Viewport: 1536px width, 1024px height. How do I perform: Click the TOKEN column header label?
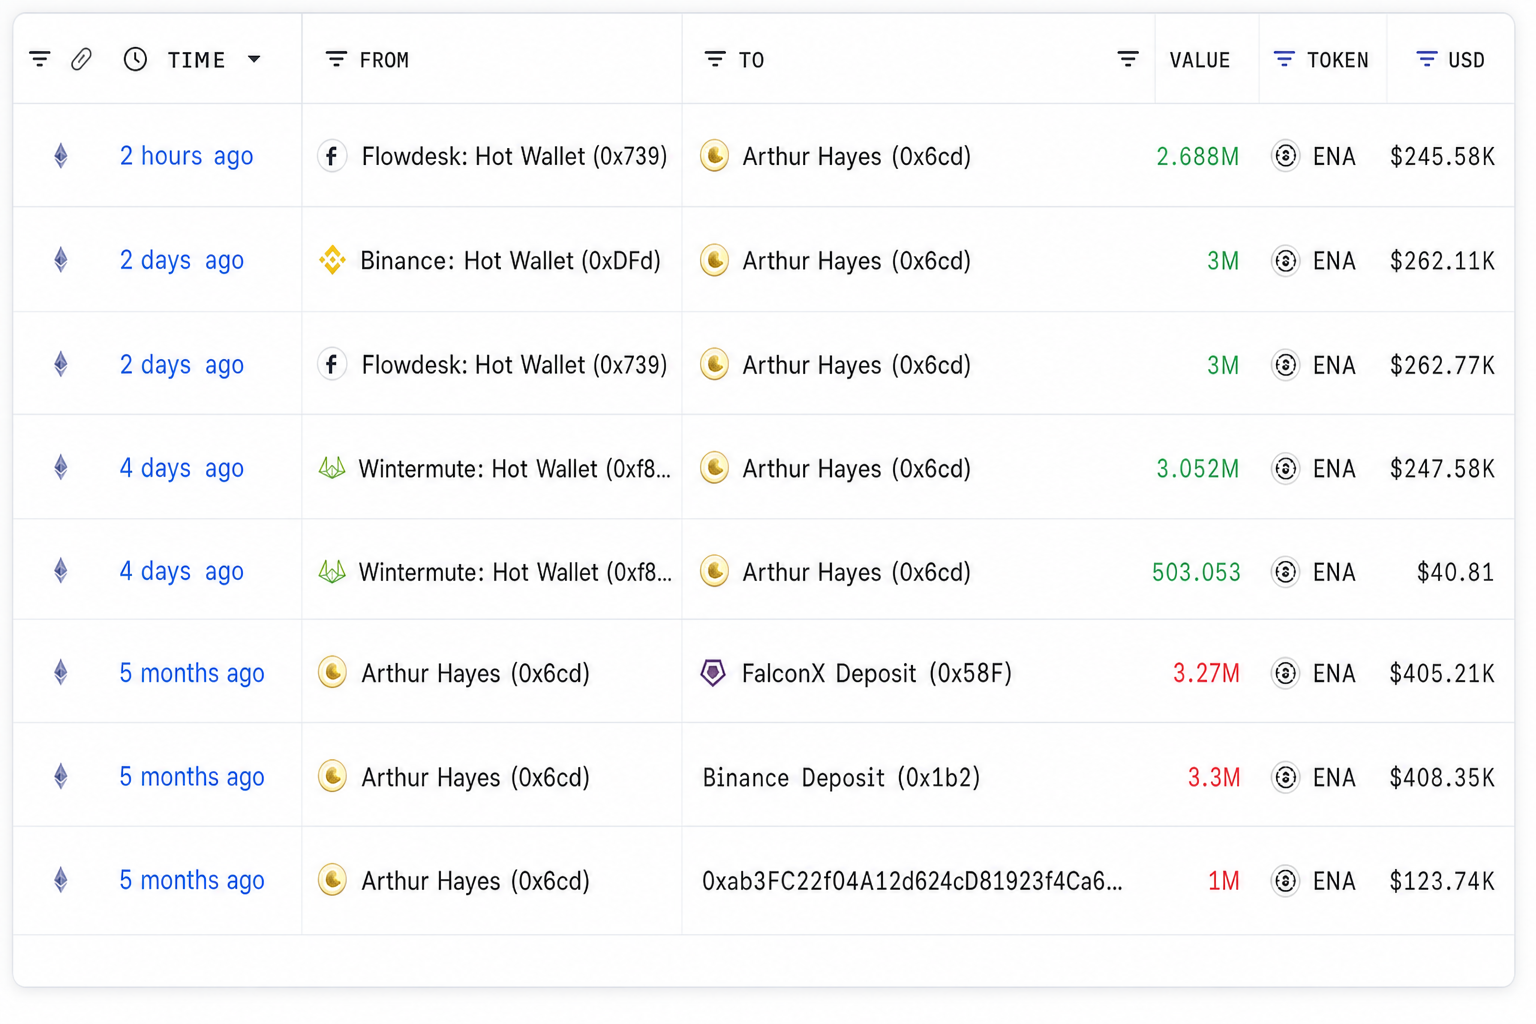[1338, 60]
